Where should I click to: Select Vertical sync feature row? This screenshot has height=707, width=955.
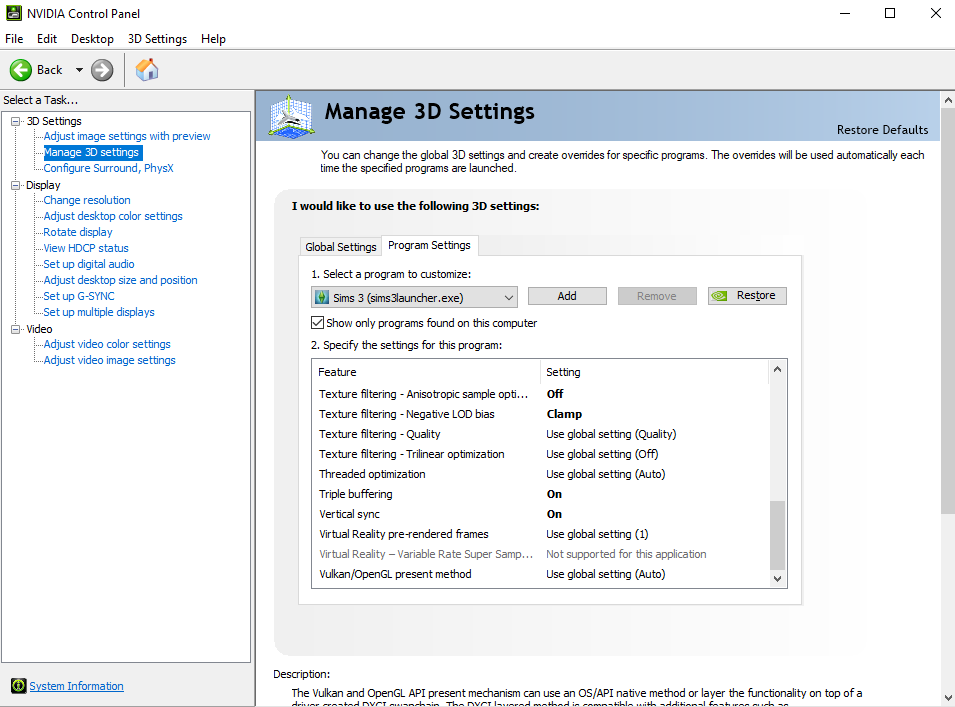pyautogui.click(x=541, y=514)
